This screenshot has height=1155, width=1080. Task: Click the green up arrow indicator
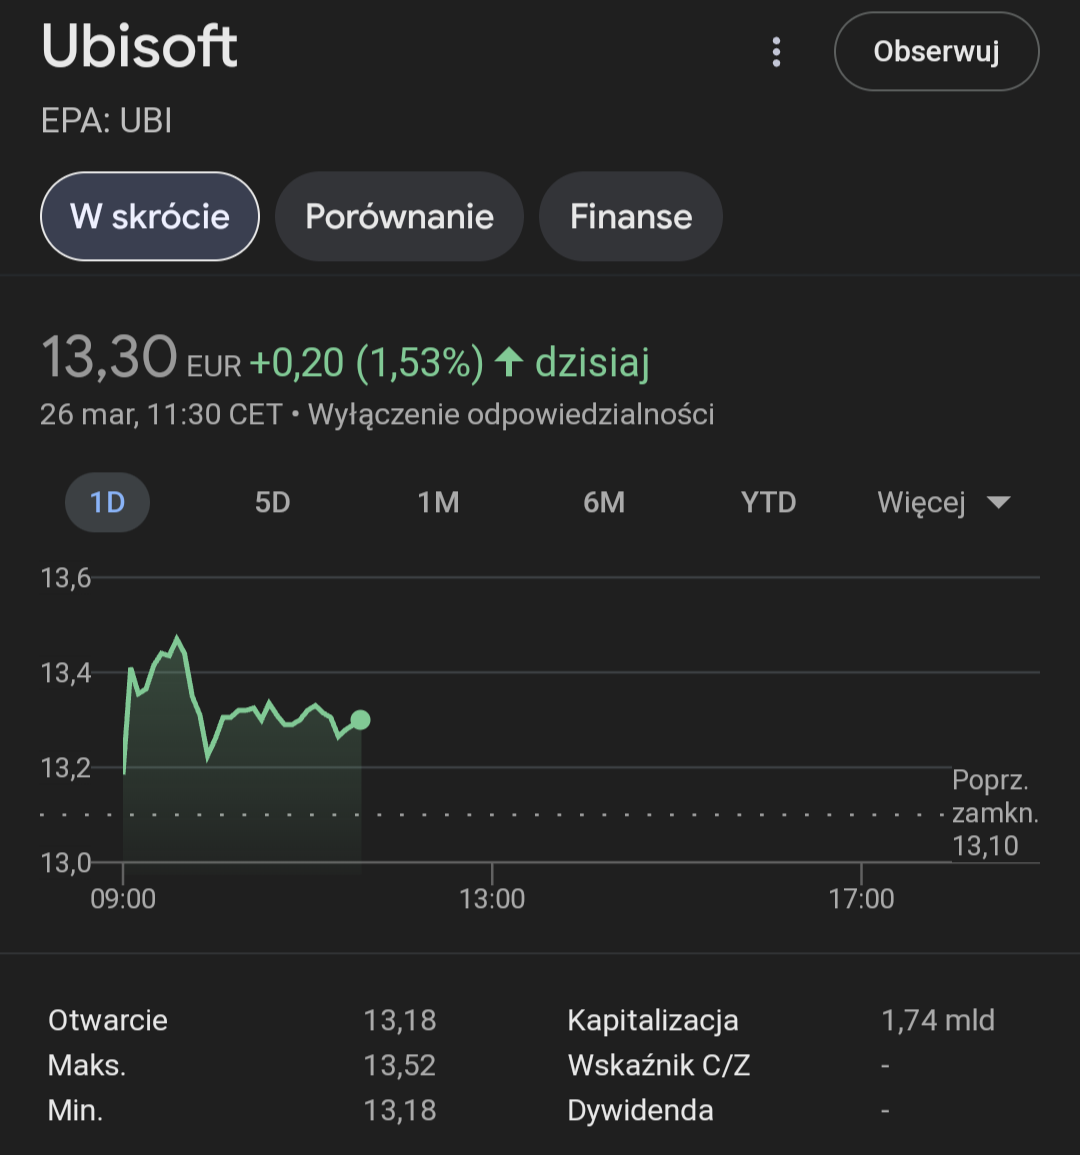coord(509,362)
